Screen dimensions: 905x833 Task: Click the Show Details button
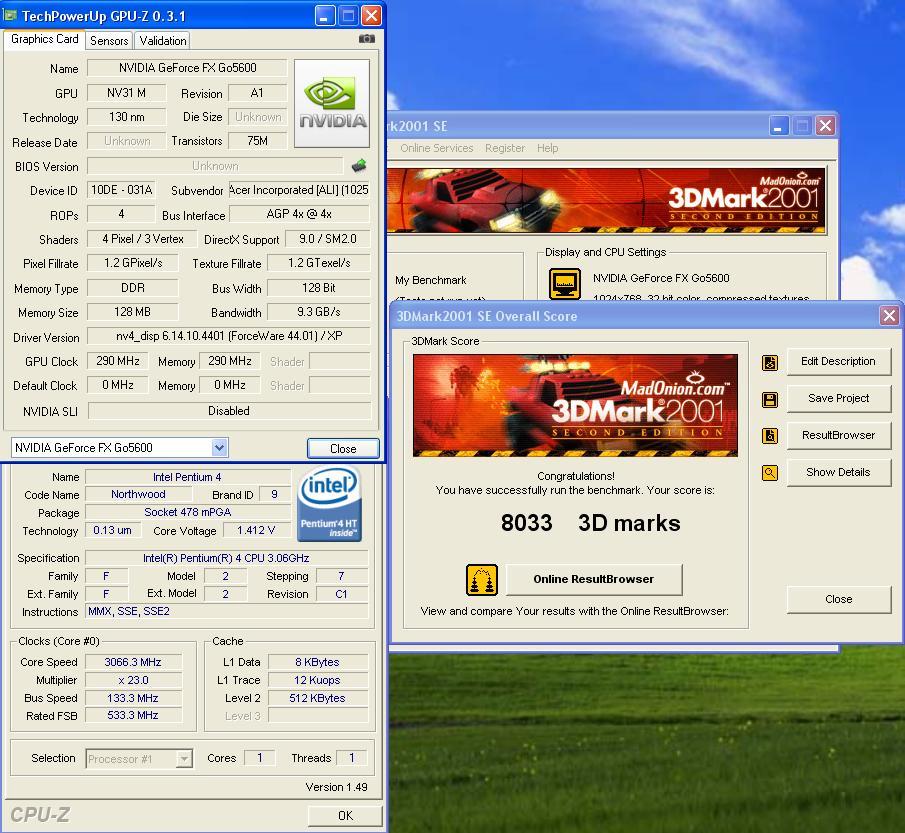[x=838, y=472]
